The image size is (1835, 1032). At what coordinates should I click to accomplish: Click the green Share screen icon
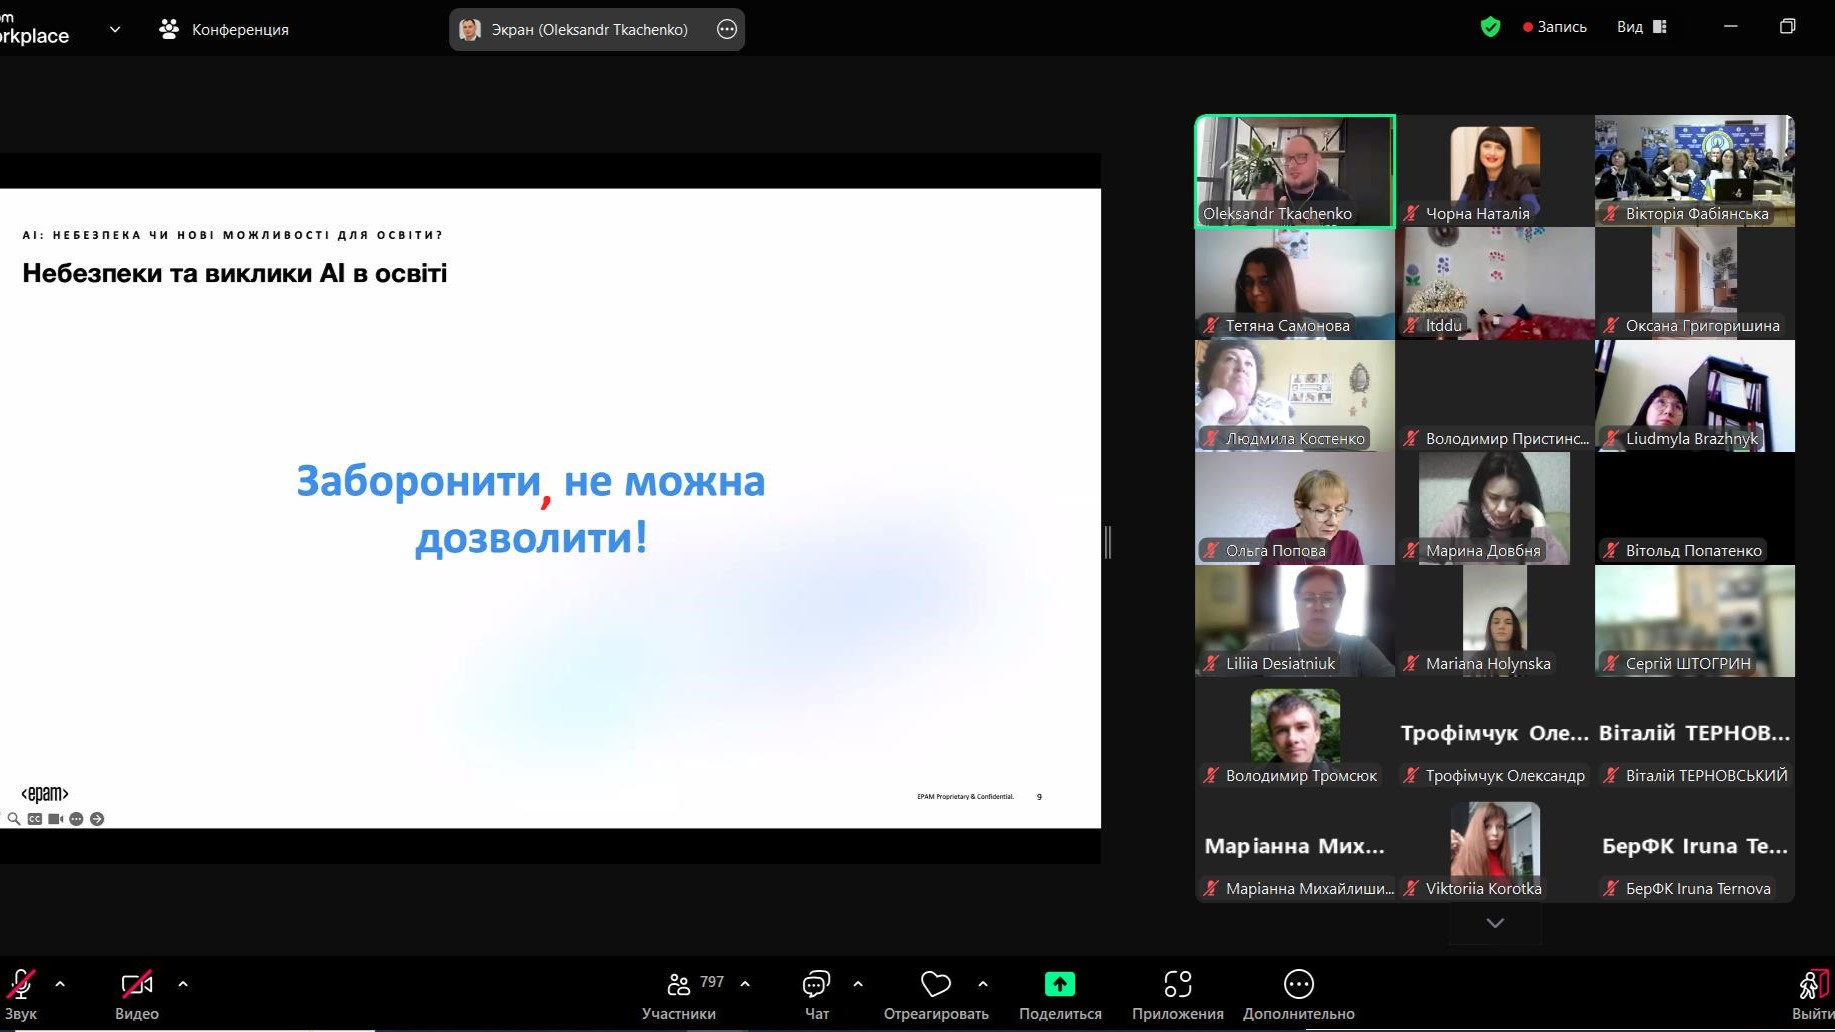coord(1059,985)
